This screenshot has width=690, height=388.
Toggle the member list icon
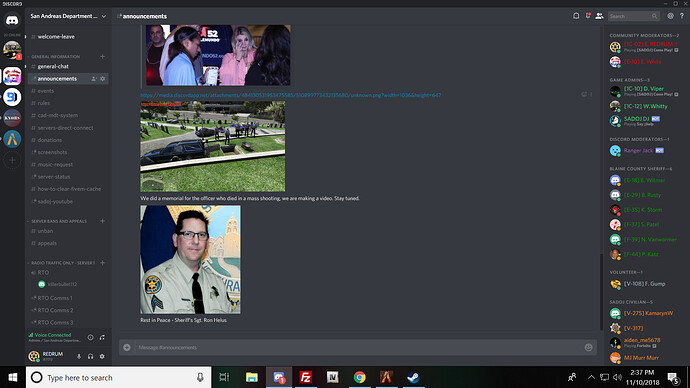(x=599, y=16)
